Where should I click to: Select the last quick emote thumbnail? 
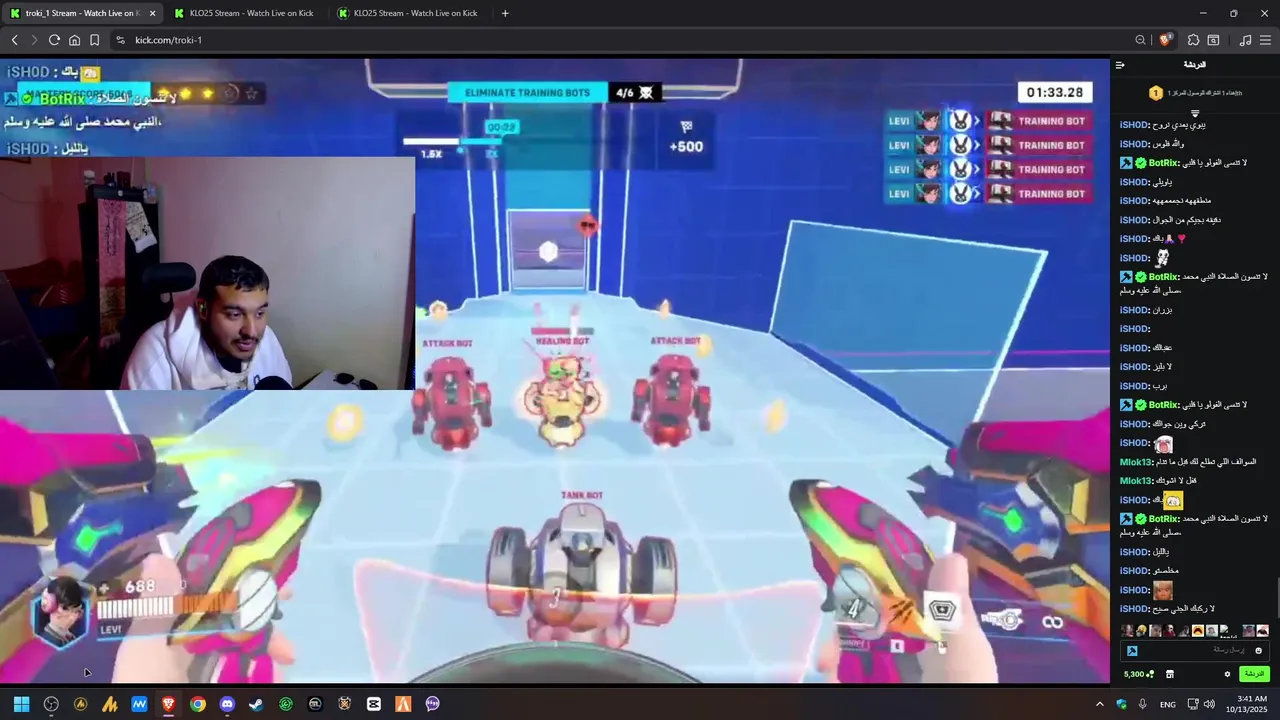pyautogui.click(x=1262, y=631)
